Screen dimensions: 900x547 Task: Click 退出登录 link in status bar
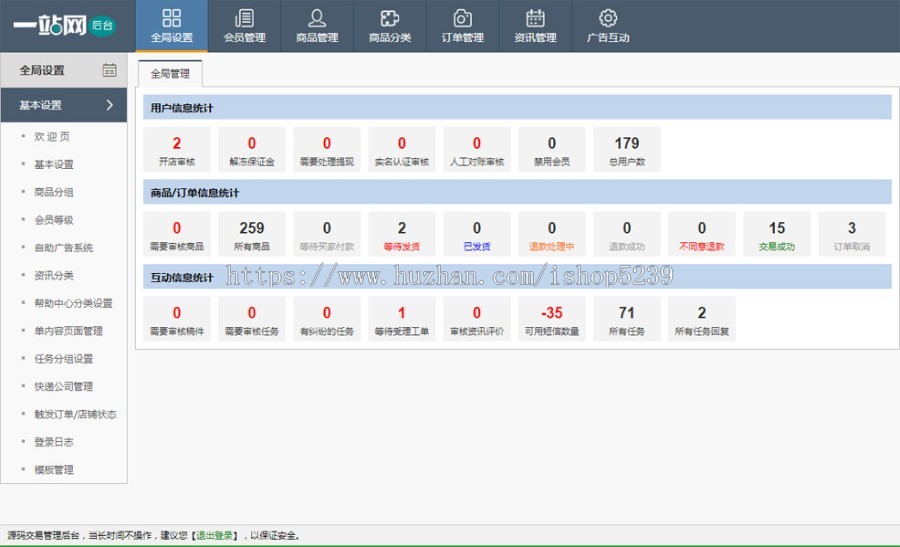tap(216, 536)
